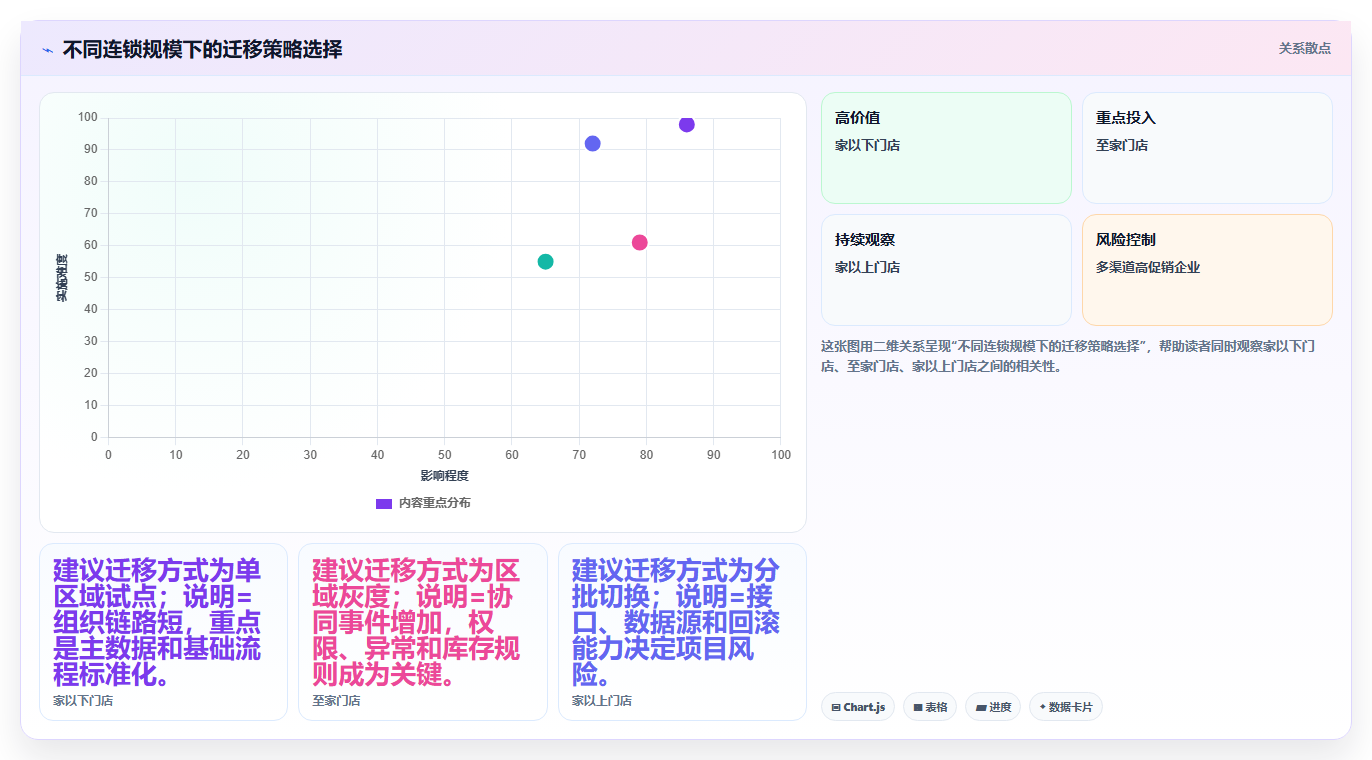Click 多渠道高促销企业 in 风险控制 card
The height and width of the screenshot is (760, 1372).
point(1148,267)
